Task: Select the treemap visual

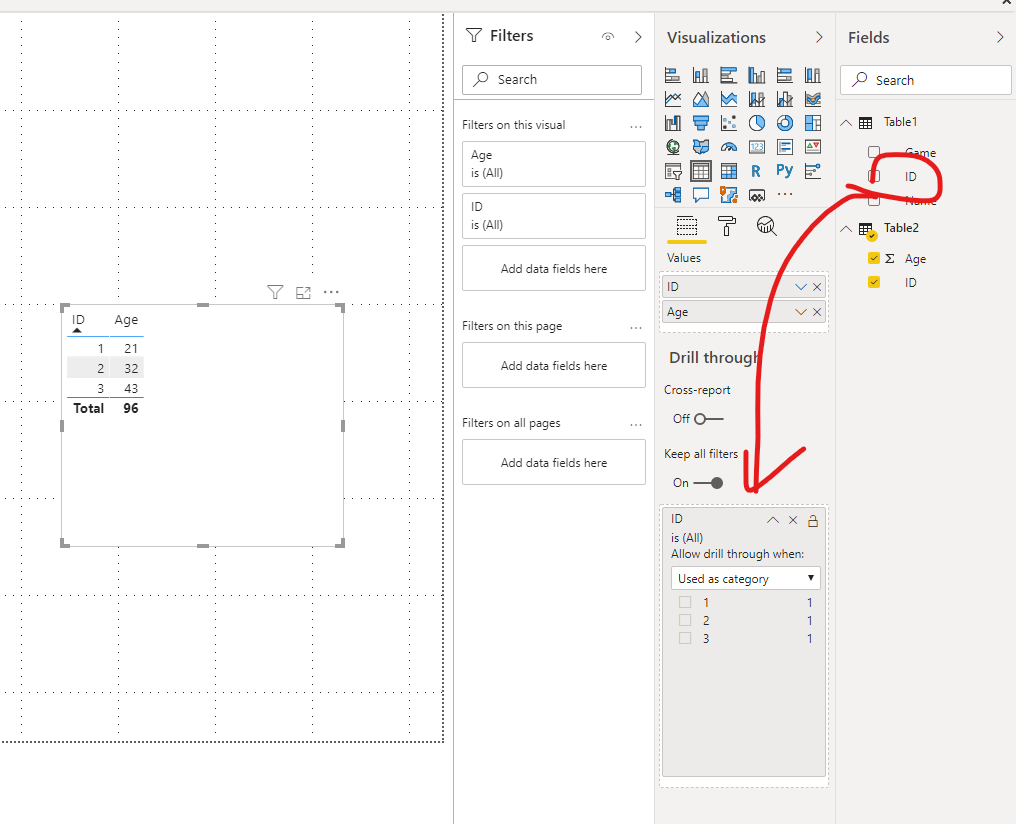Action: 813,123
